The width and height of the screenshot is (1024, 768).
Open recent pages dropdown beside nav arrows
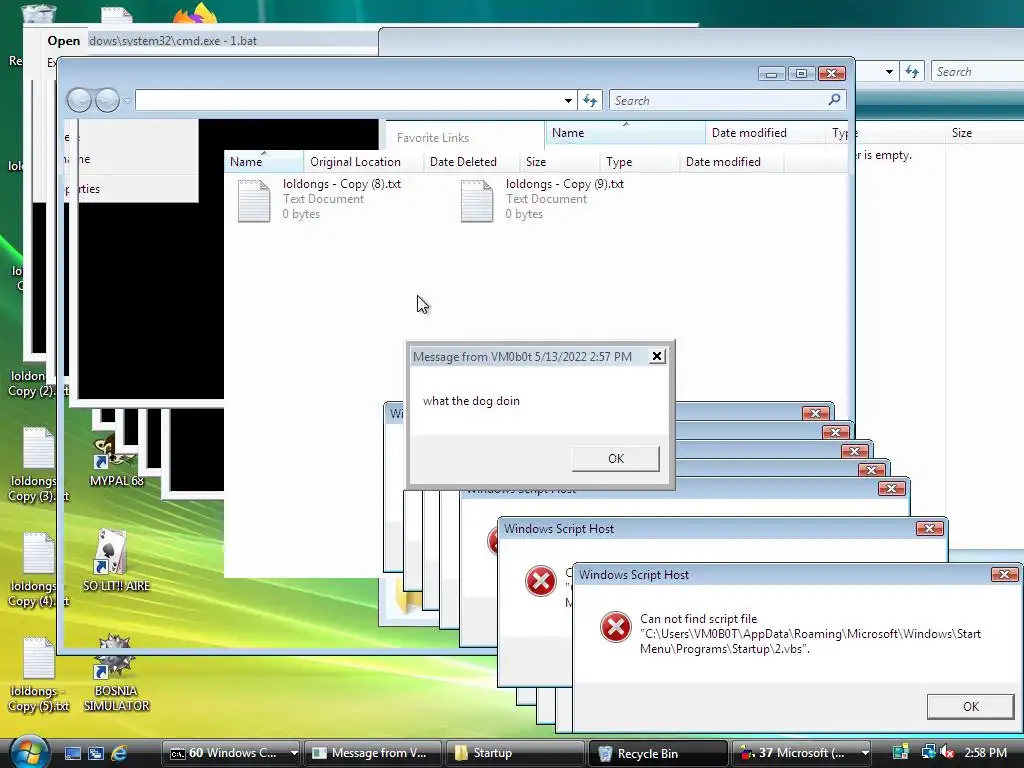(x=127, y=101)
